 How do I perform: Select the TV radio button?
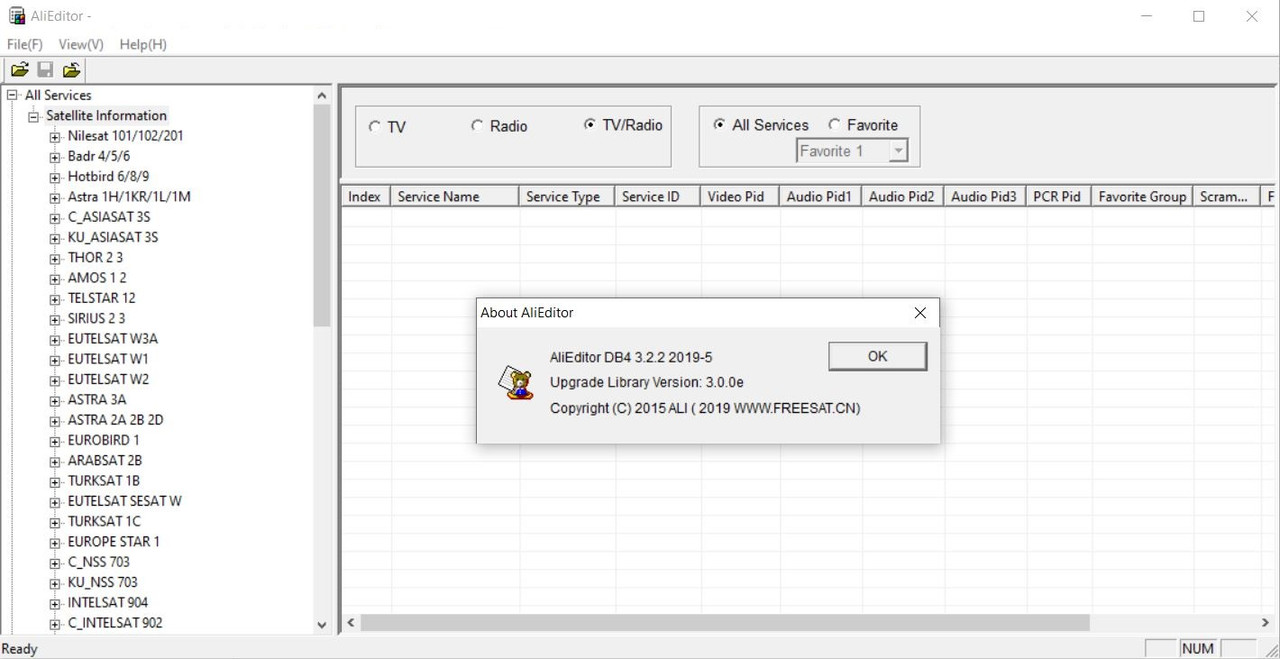tap(375, 127)
